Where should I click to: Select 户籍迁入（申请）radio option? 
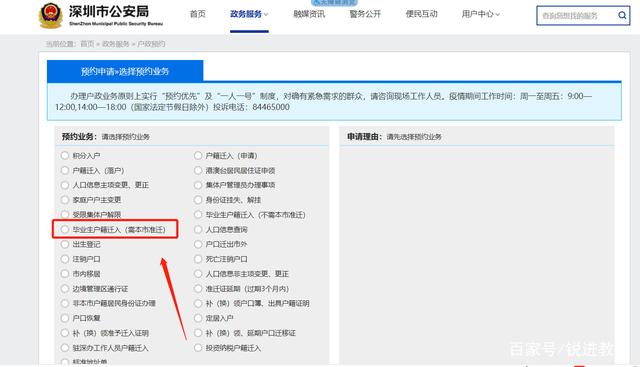coord(198,156)
